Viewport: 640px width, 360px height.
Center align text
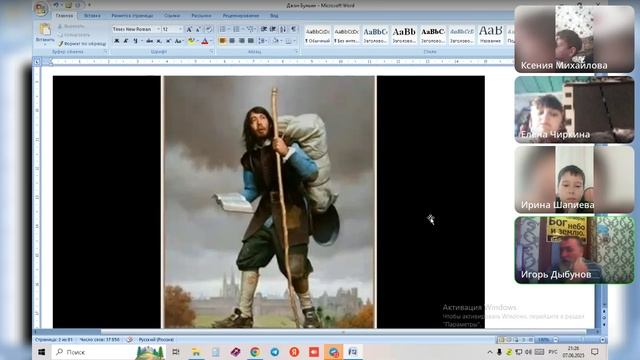232,41
